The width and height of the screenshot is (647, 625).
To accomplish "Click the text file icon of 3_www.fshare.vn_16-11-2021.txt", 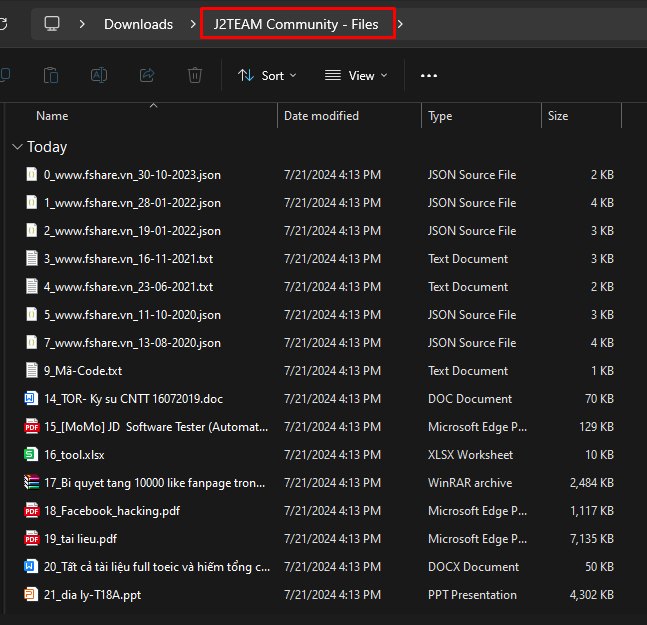I will [32, 258].
